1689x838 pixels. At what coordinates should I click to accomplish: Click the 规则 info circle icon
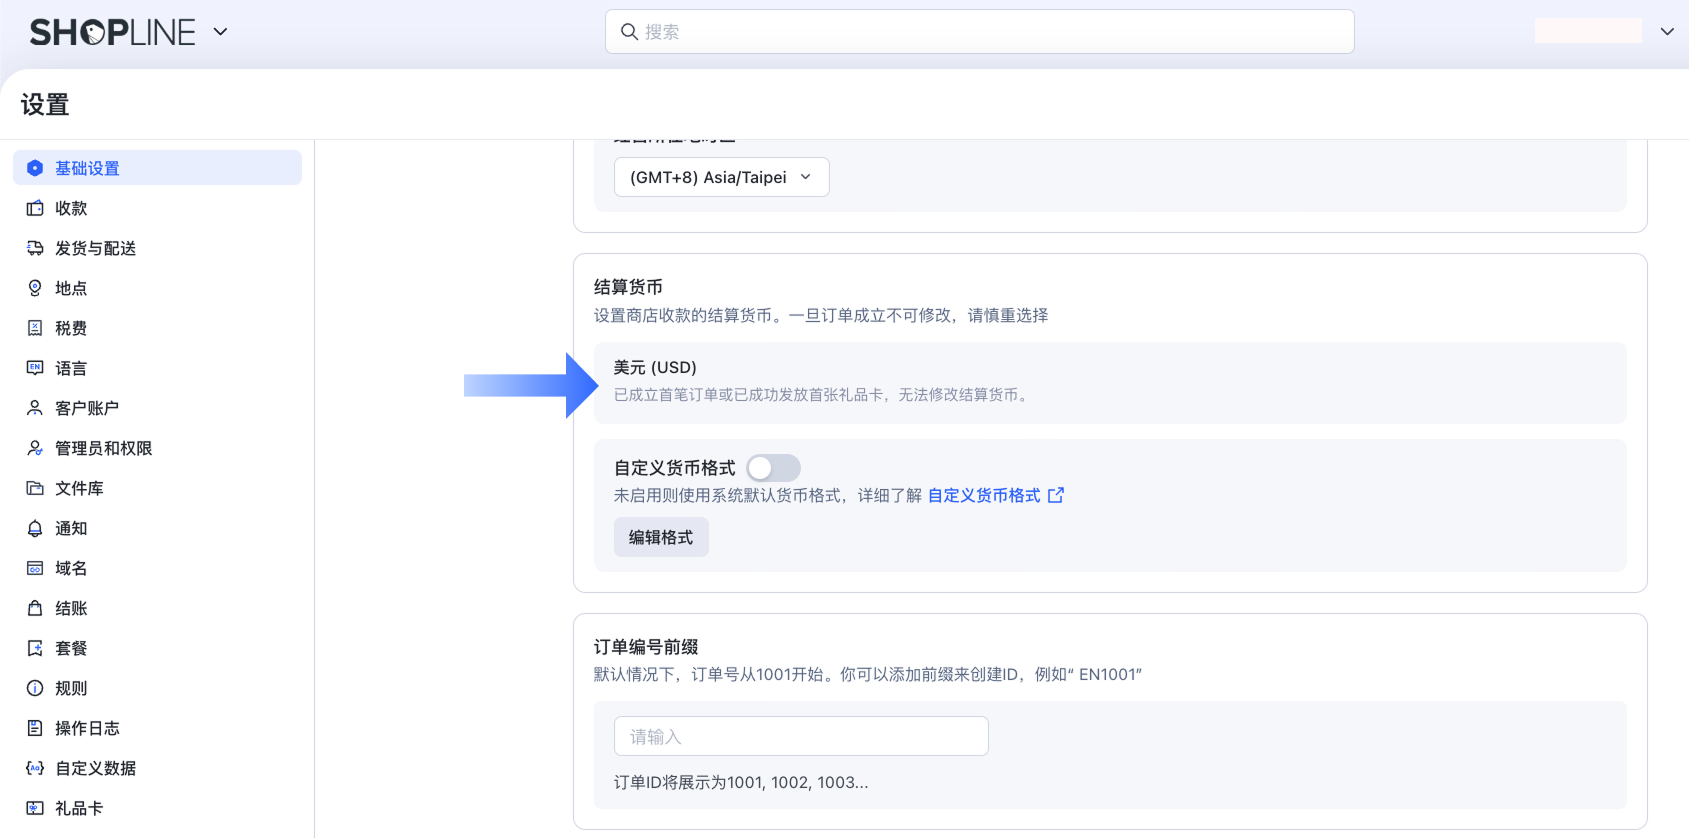tap(35, 688)
